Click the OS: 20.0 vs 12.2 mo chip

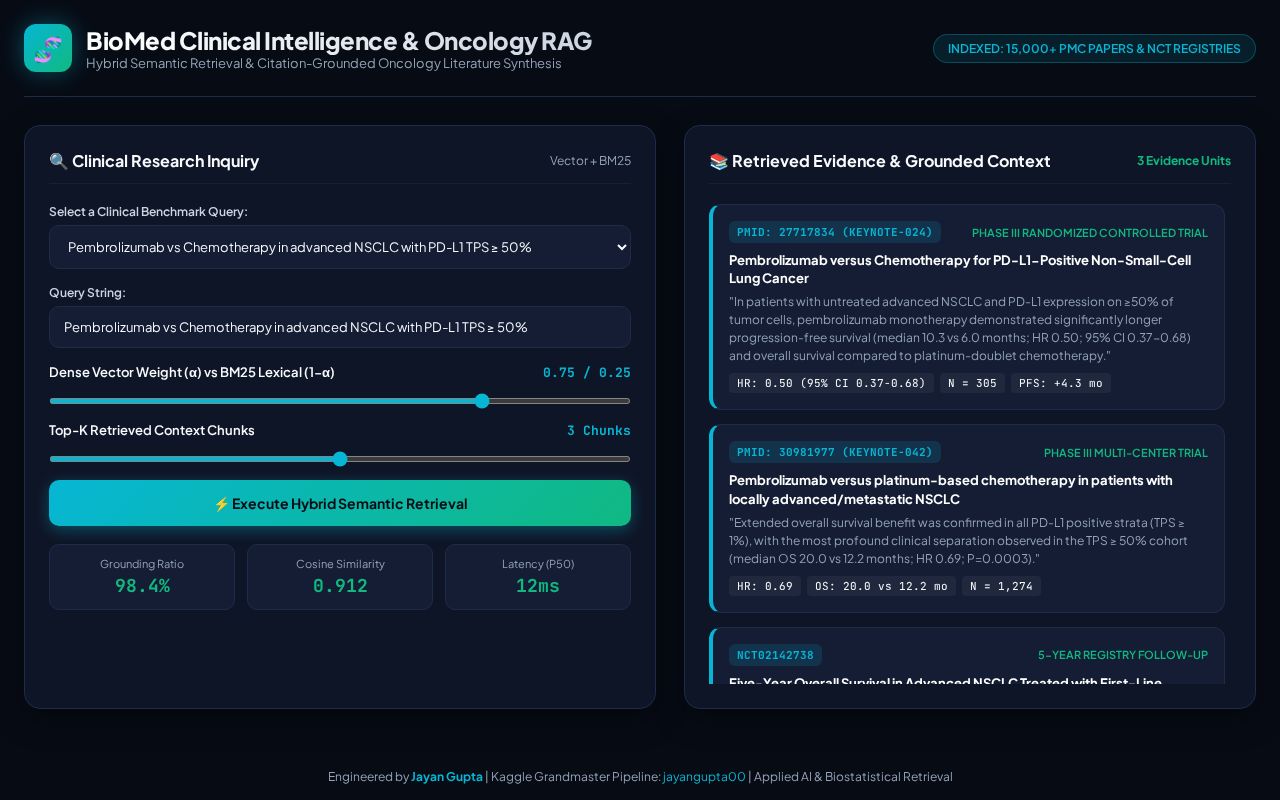pos(881,586)
